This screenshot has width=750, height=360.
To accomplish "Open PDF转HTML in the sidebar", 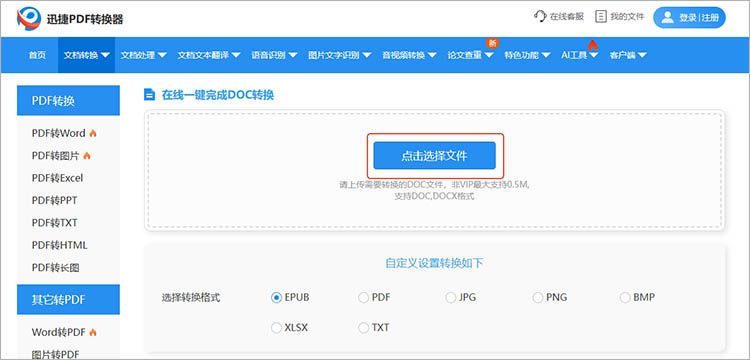I will [x=60, y=246].
